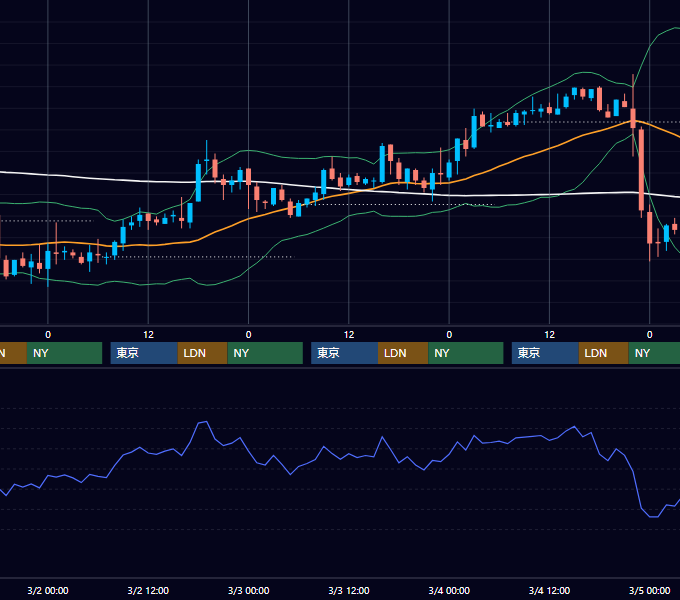Click the 3/3 00:00 date label
The width and height of the screenshot is (680, 600).
(248, 590)
